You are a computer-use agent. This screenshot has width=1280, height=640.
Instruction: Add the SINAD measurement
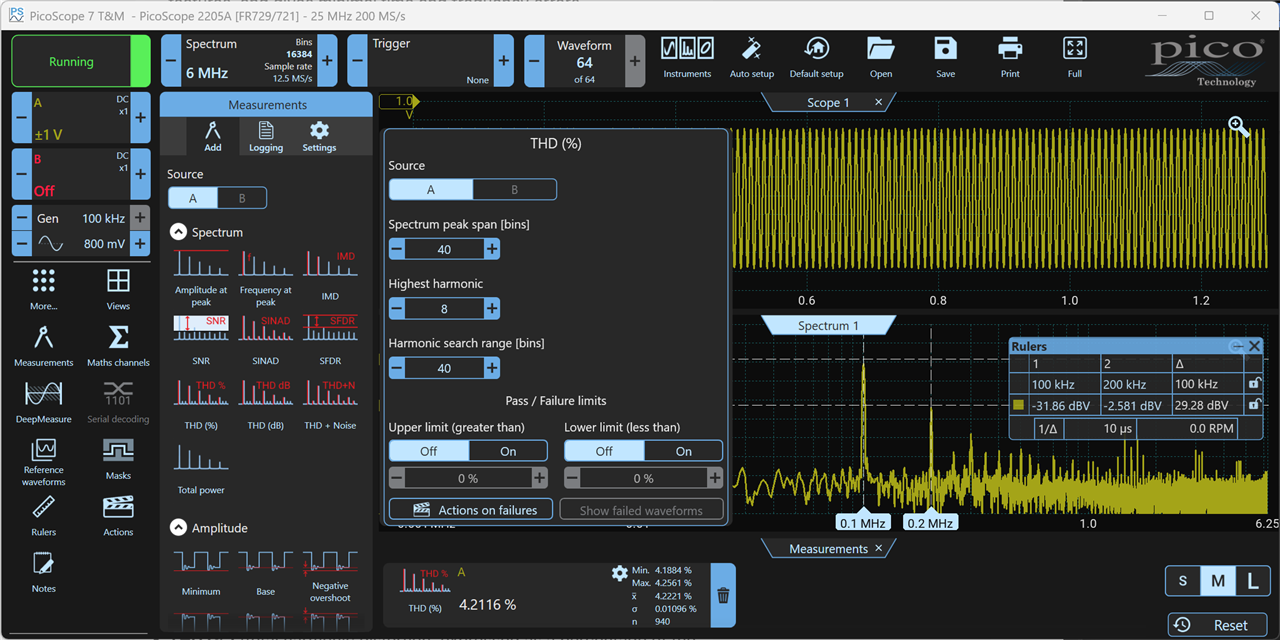(x=265, y=340)
